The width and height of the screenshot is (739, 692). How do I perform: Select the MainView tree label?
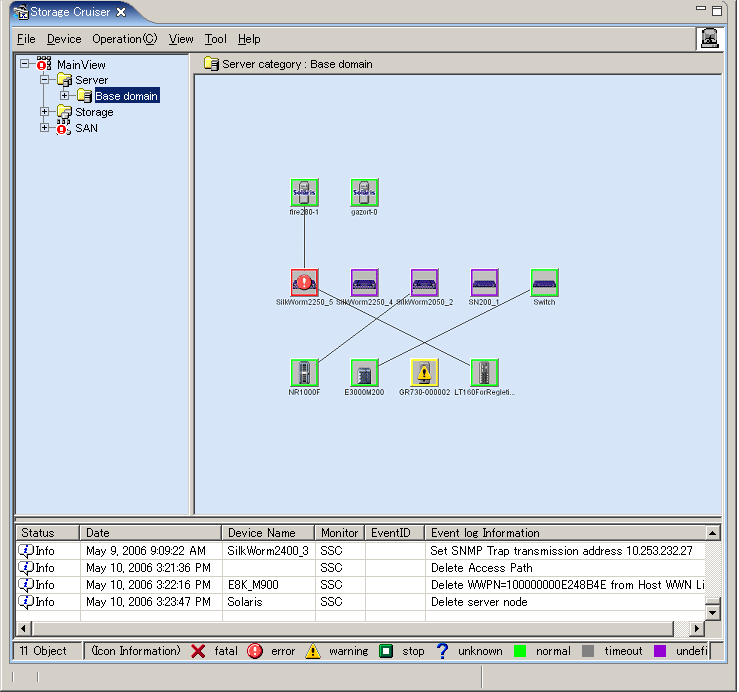coord(81,65)
